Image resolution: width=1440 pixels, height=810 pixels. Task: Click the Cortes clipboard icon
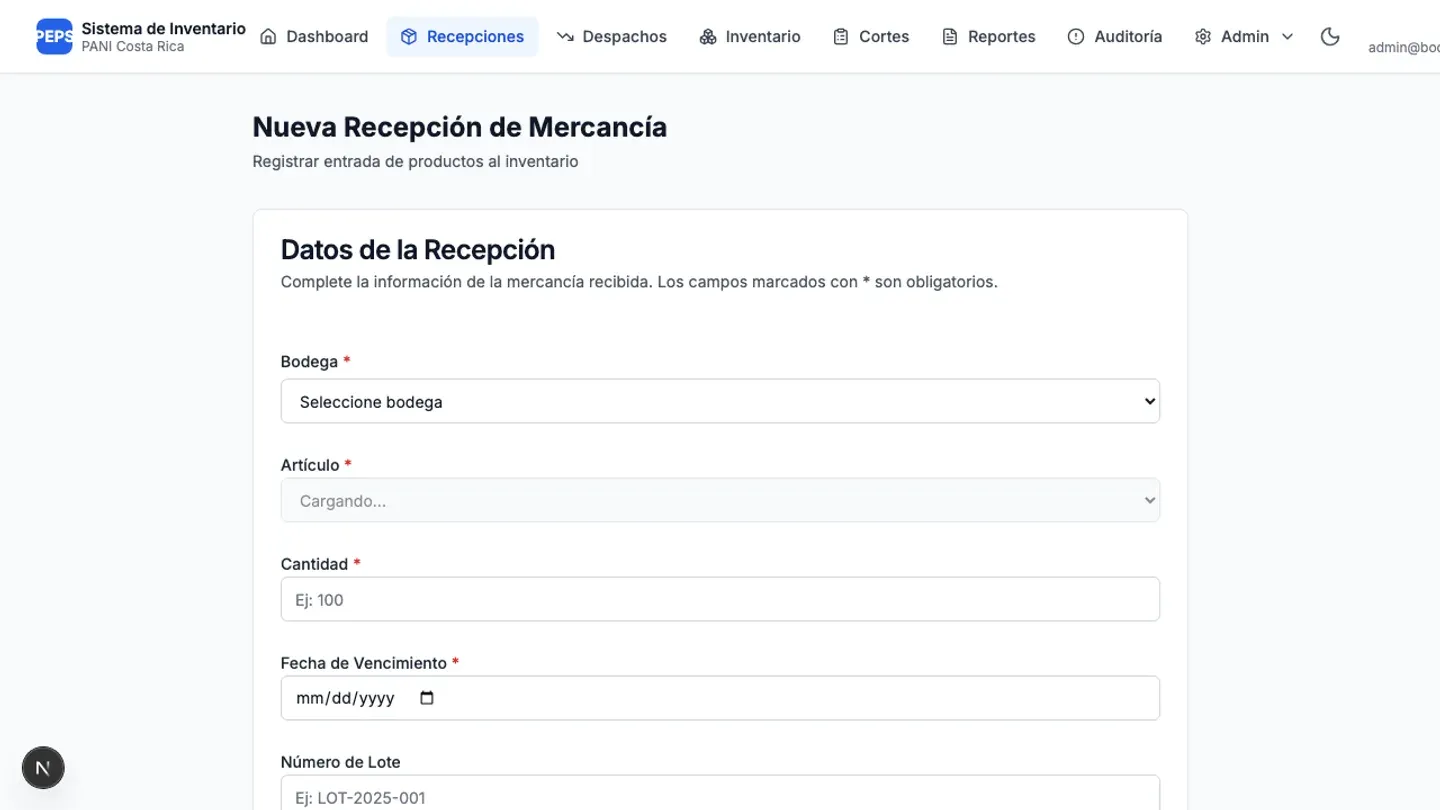(841, 36)
